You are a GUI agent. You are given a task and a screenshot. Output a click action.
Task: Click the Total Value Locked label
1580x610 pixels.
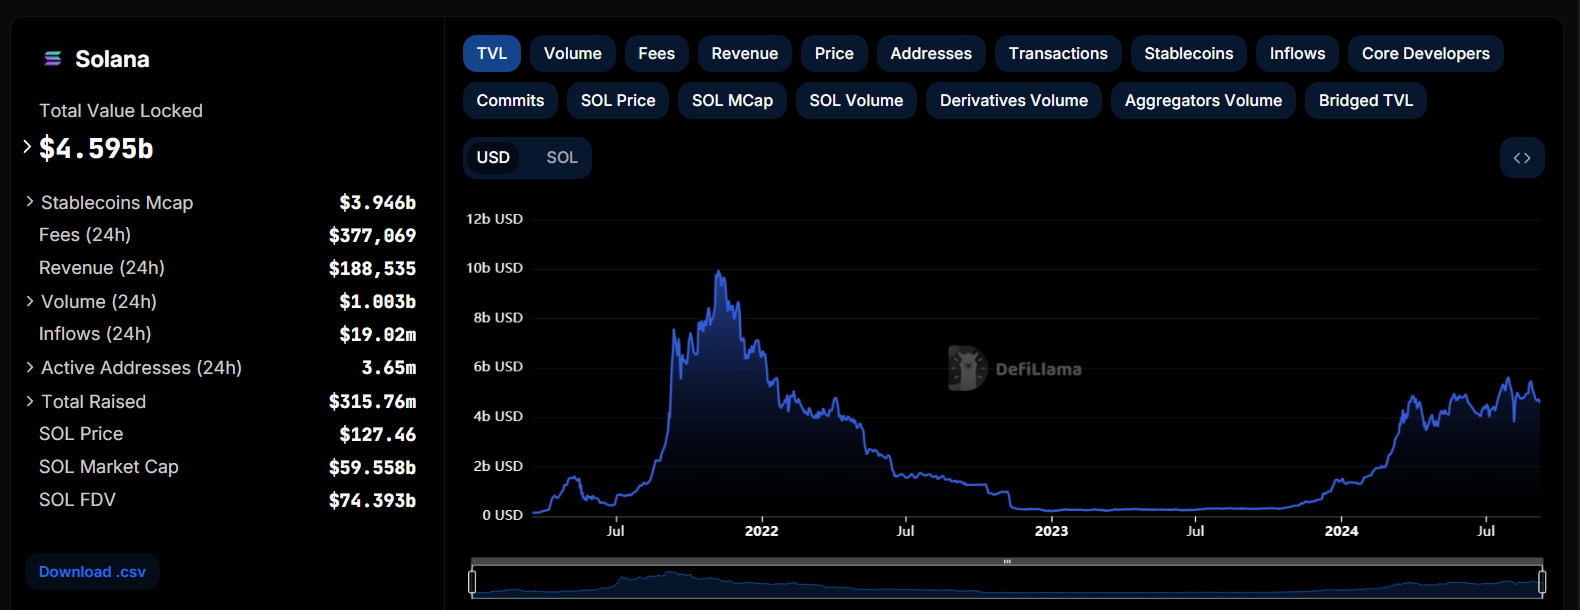[121, 111]
